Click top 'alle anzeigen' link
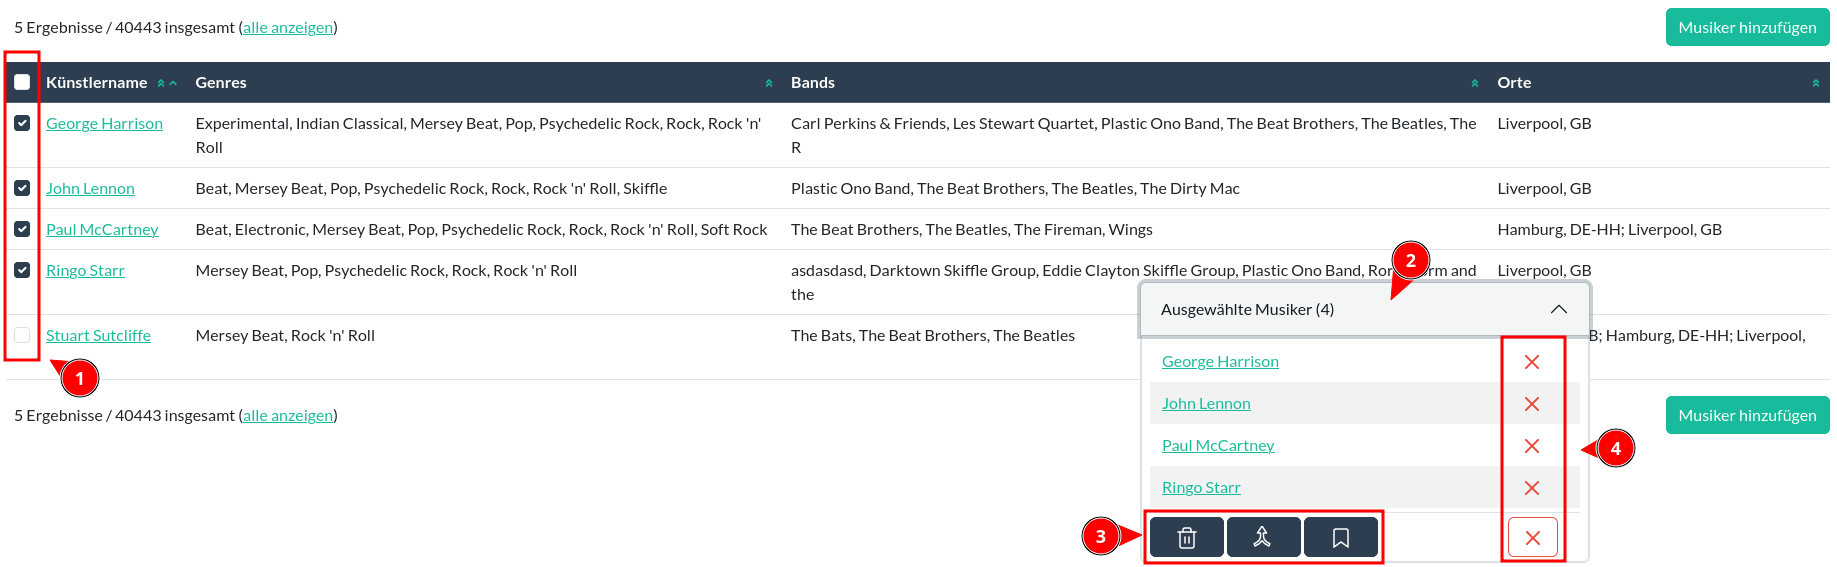 pos(288,28)
